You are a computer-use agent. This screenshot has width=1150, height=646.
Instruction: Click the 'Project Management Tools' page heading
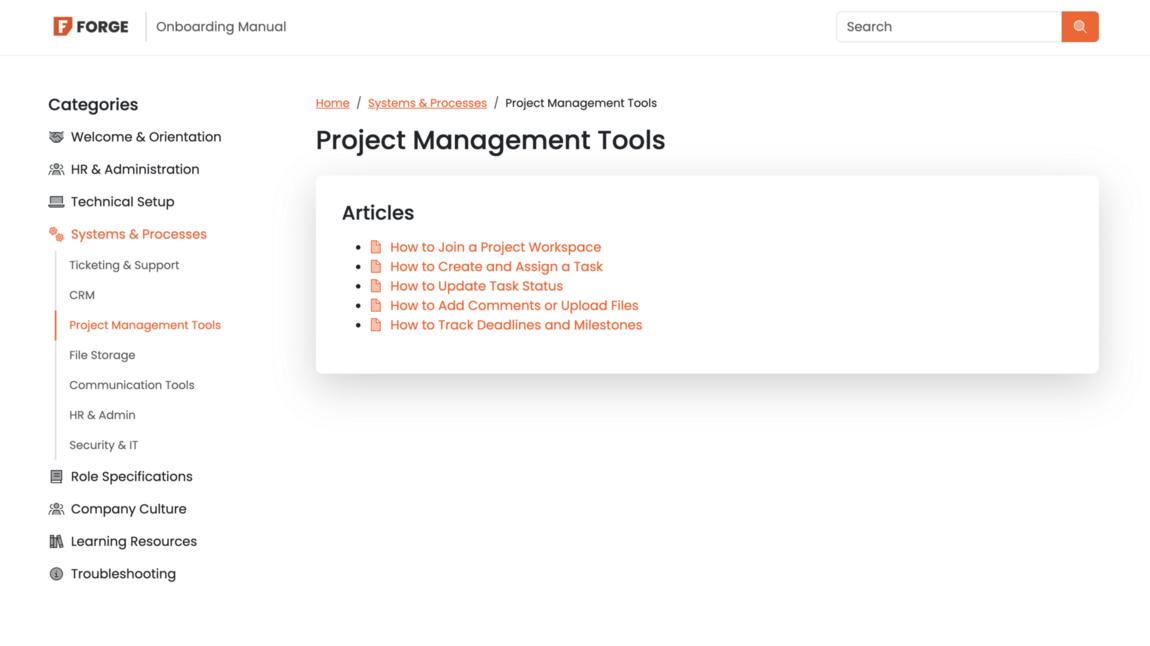[x=490, y=140]
